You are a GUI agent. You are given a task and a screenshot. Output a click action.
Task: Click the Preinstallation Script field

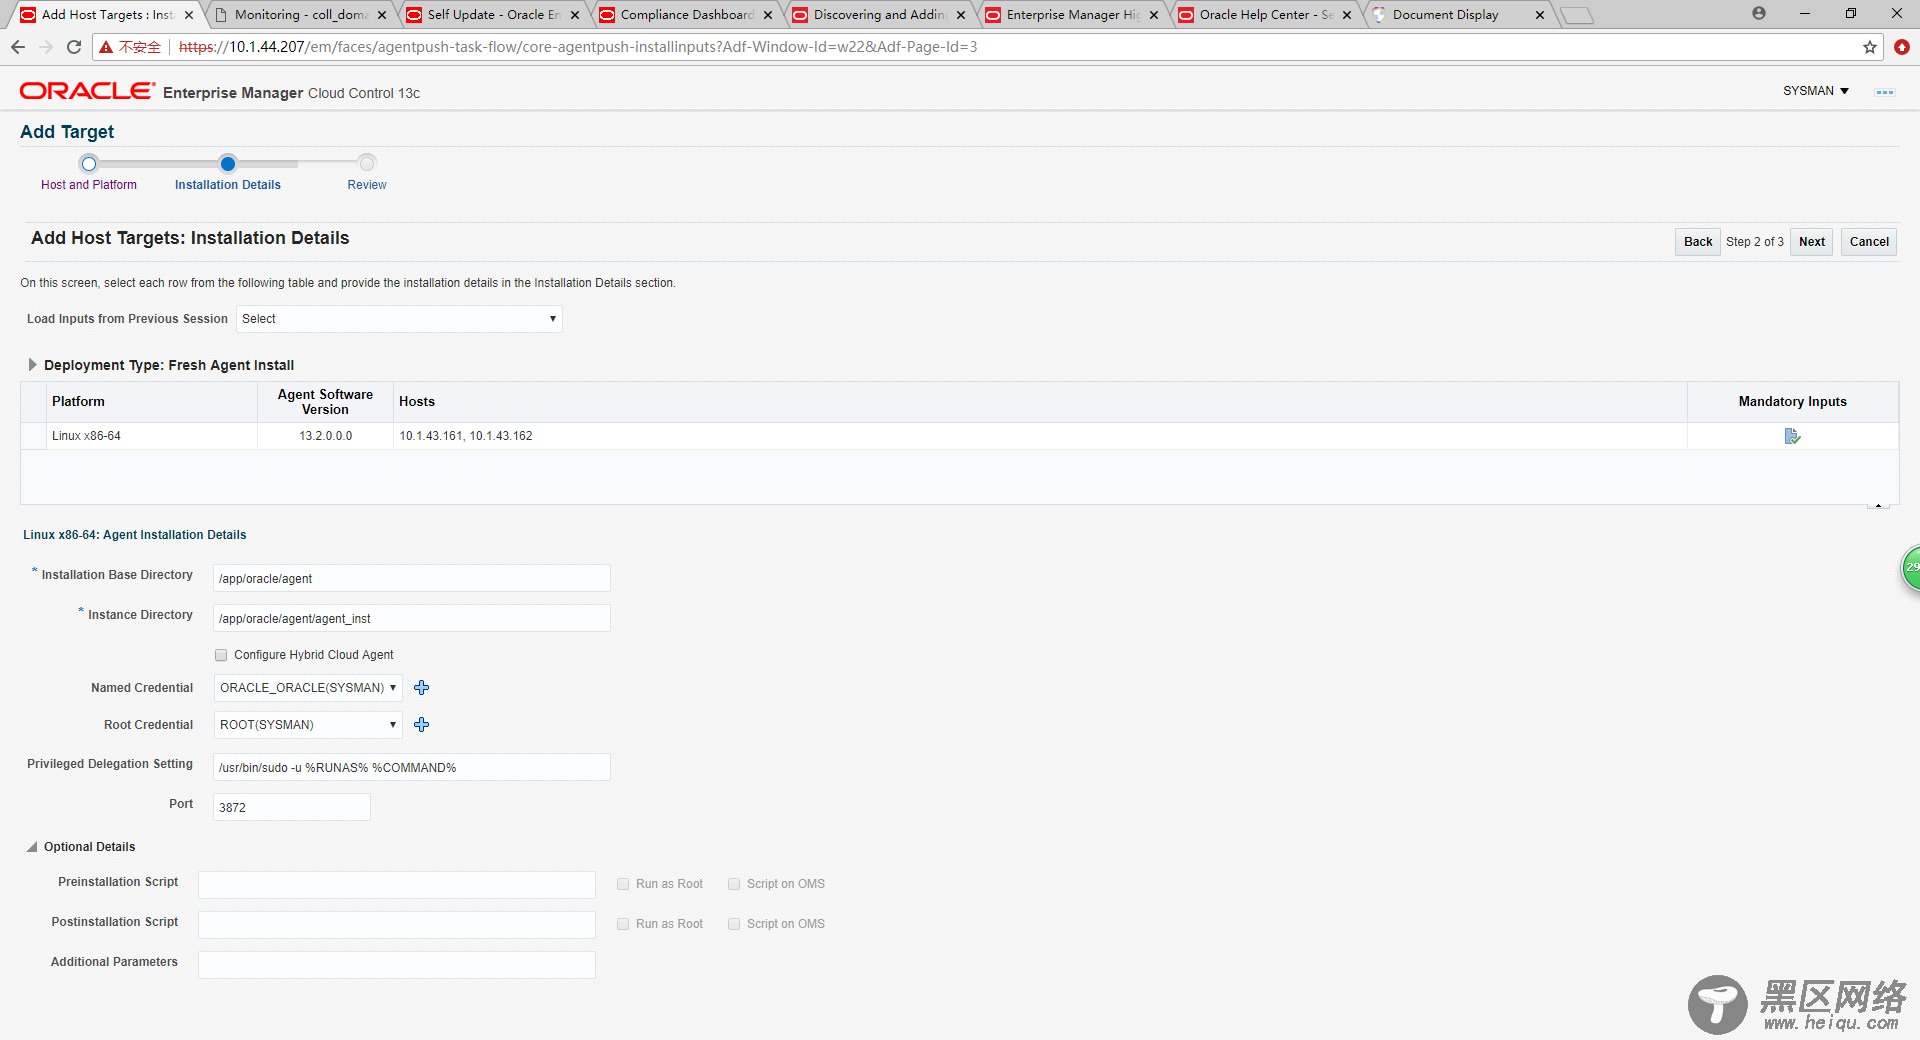pos(397,884)
